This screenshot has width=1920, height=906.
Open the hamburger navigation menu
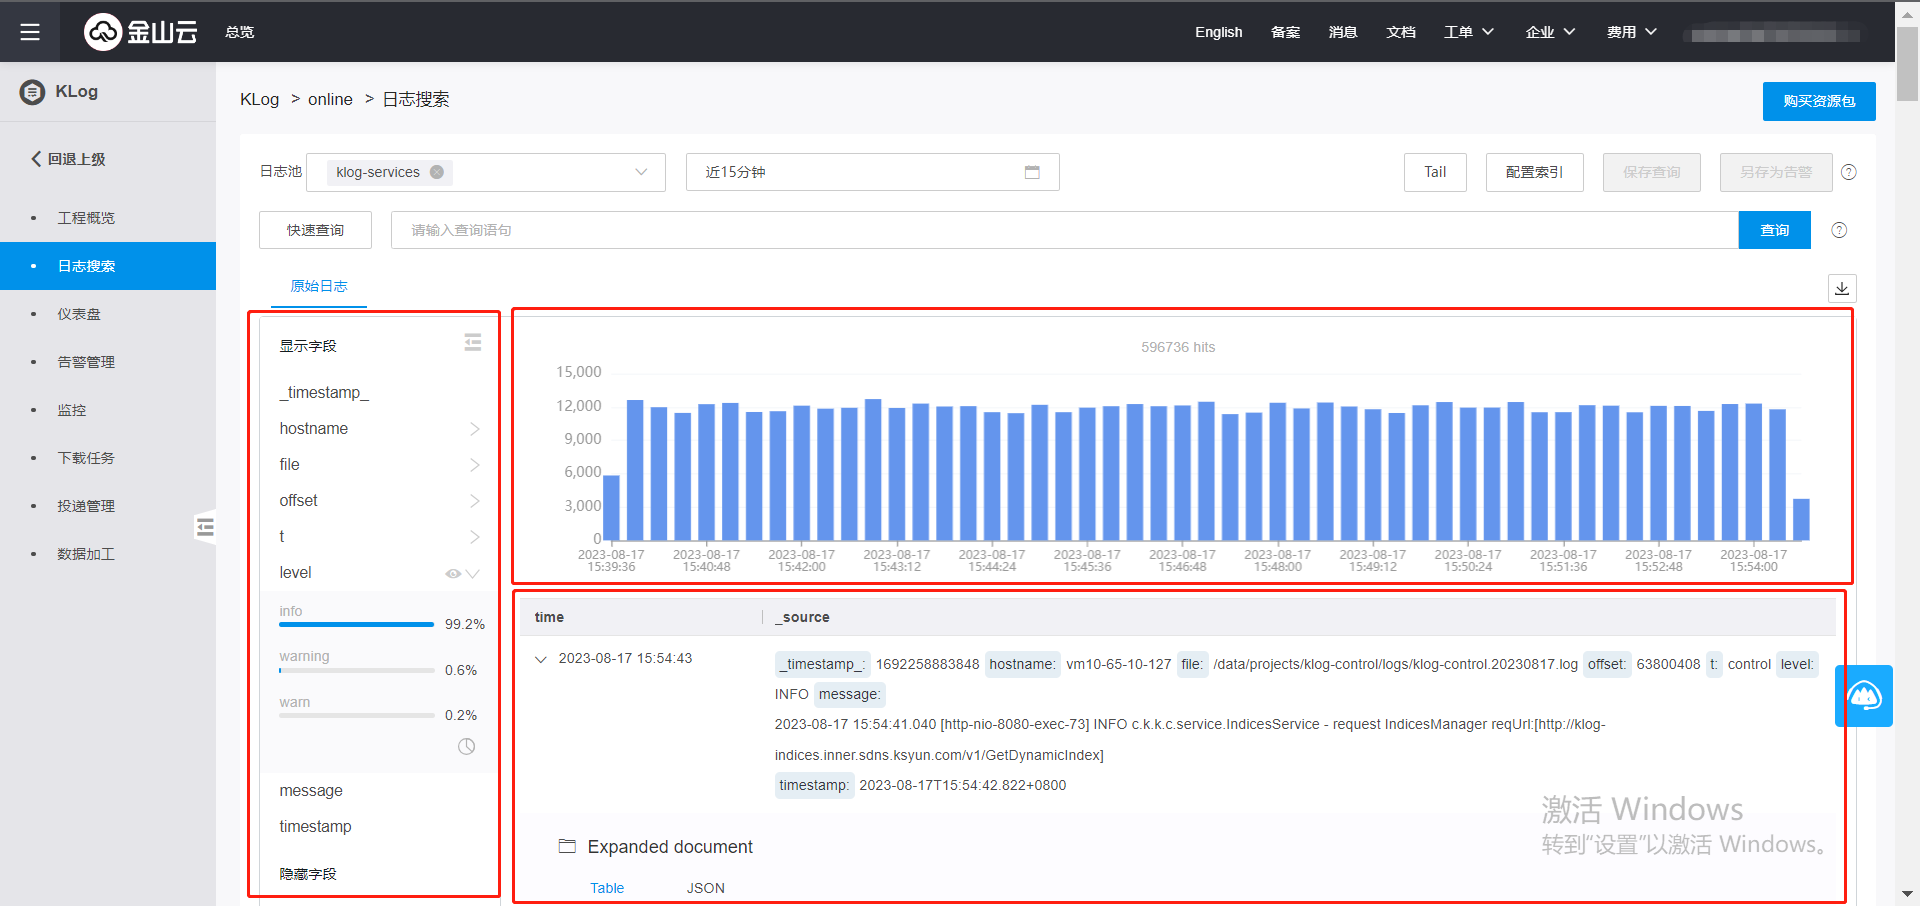[x=30, y=32]
